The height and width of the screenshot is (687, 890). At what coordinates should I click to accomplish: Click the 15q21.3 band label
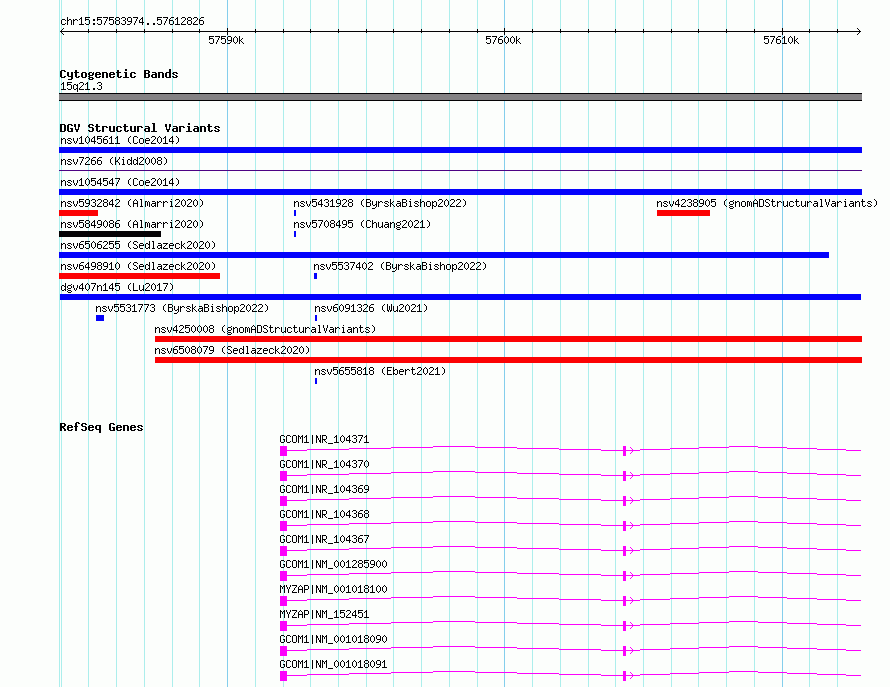point(81,86)
